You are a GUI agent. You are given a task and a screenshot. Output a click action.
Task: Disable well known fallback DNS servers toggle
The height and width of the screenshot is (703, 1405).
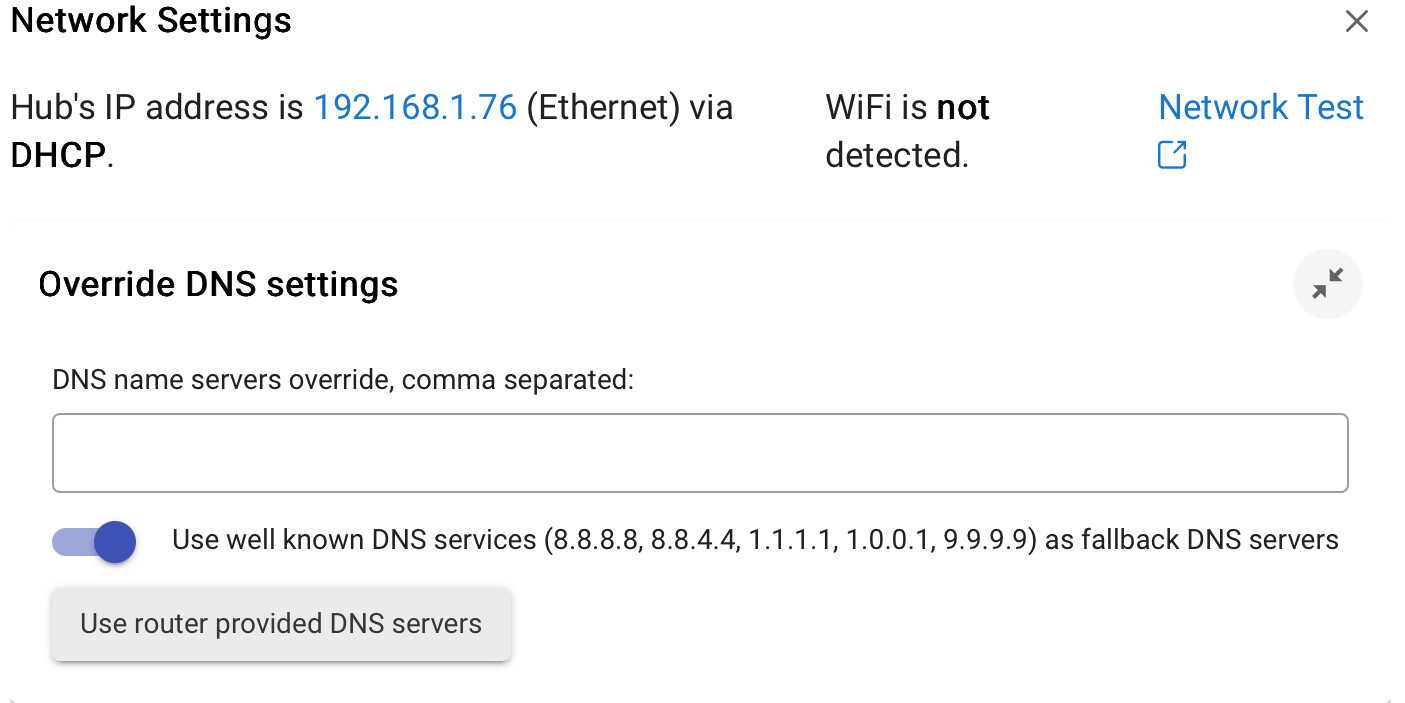coord(94,541)
